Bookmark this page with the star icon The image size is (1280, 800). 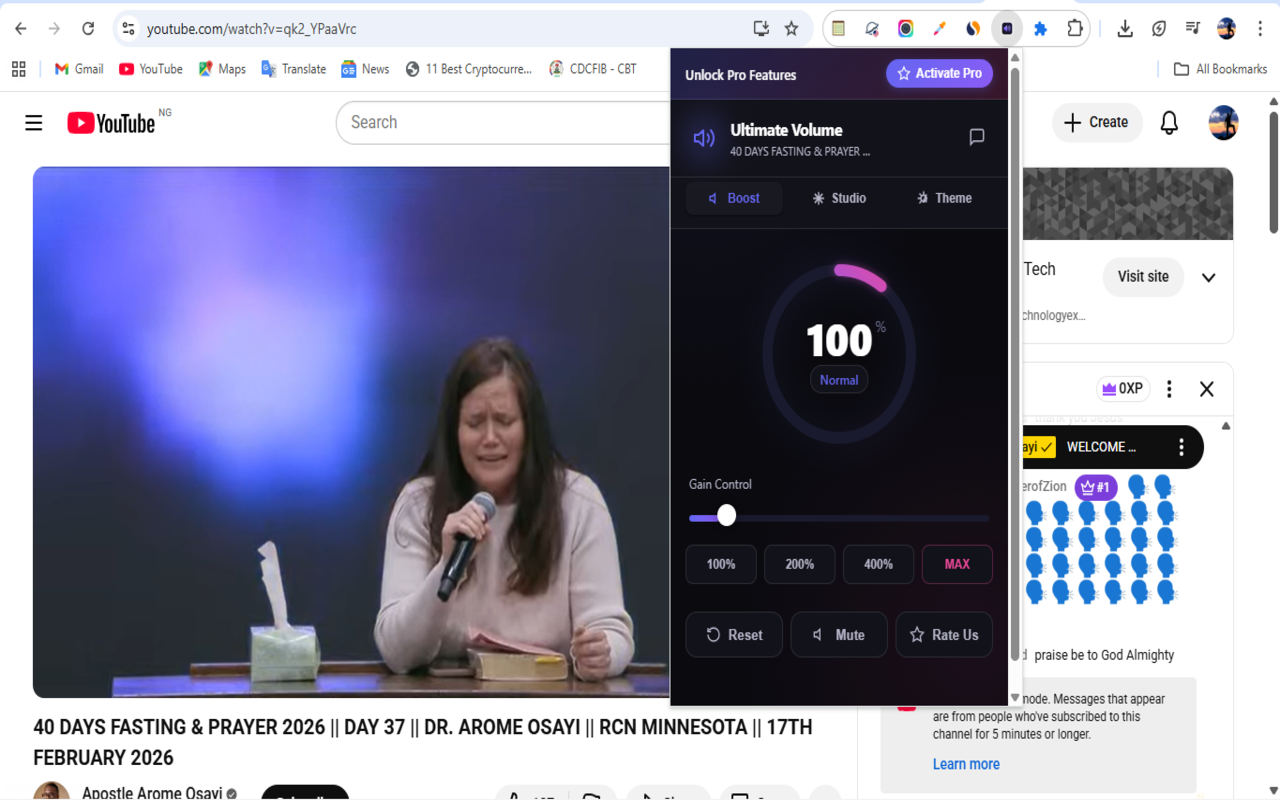pyautogui.click(x=791, y=29)
